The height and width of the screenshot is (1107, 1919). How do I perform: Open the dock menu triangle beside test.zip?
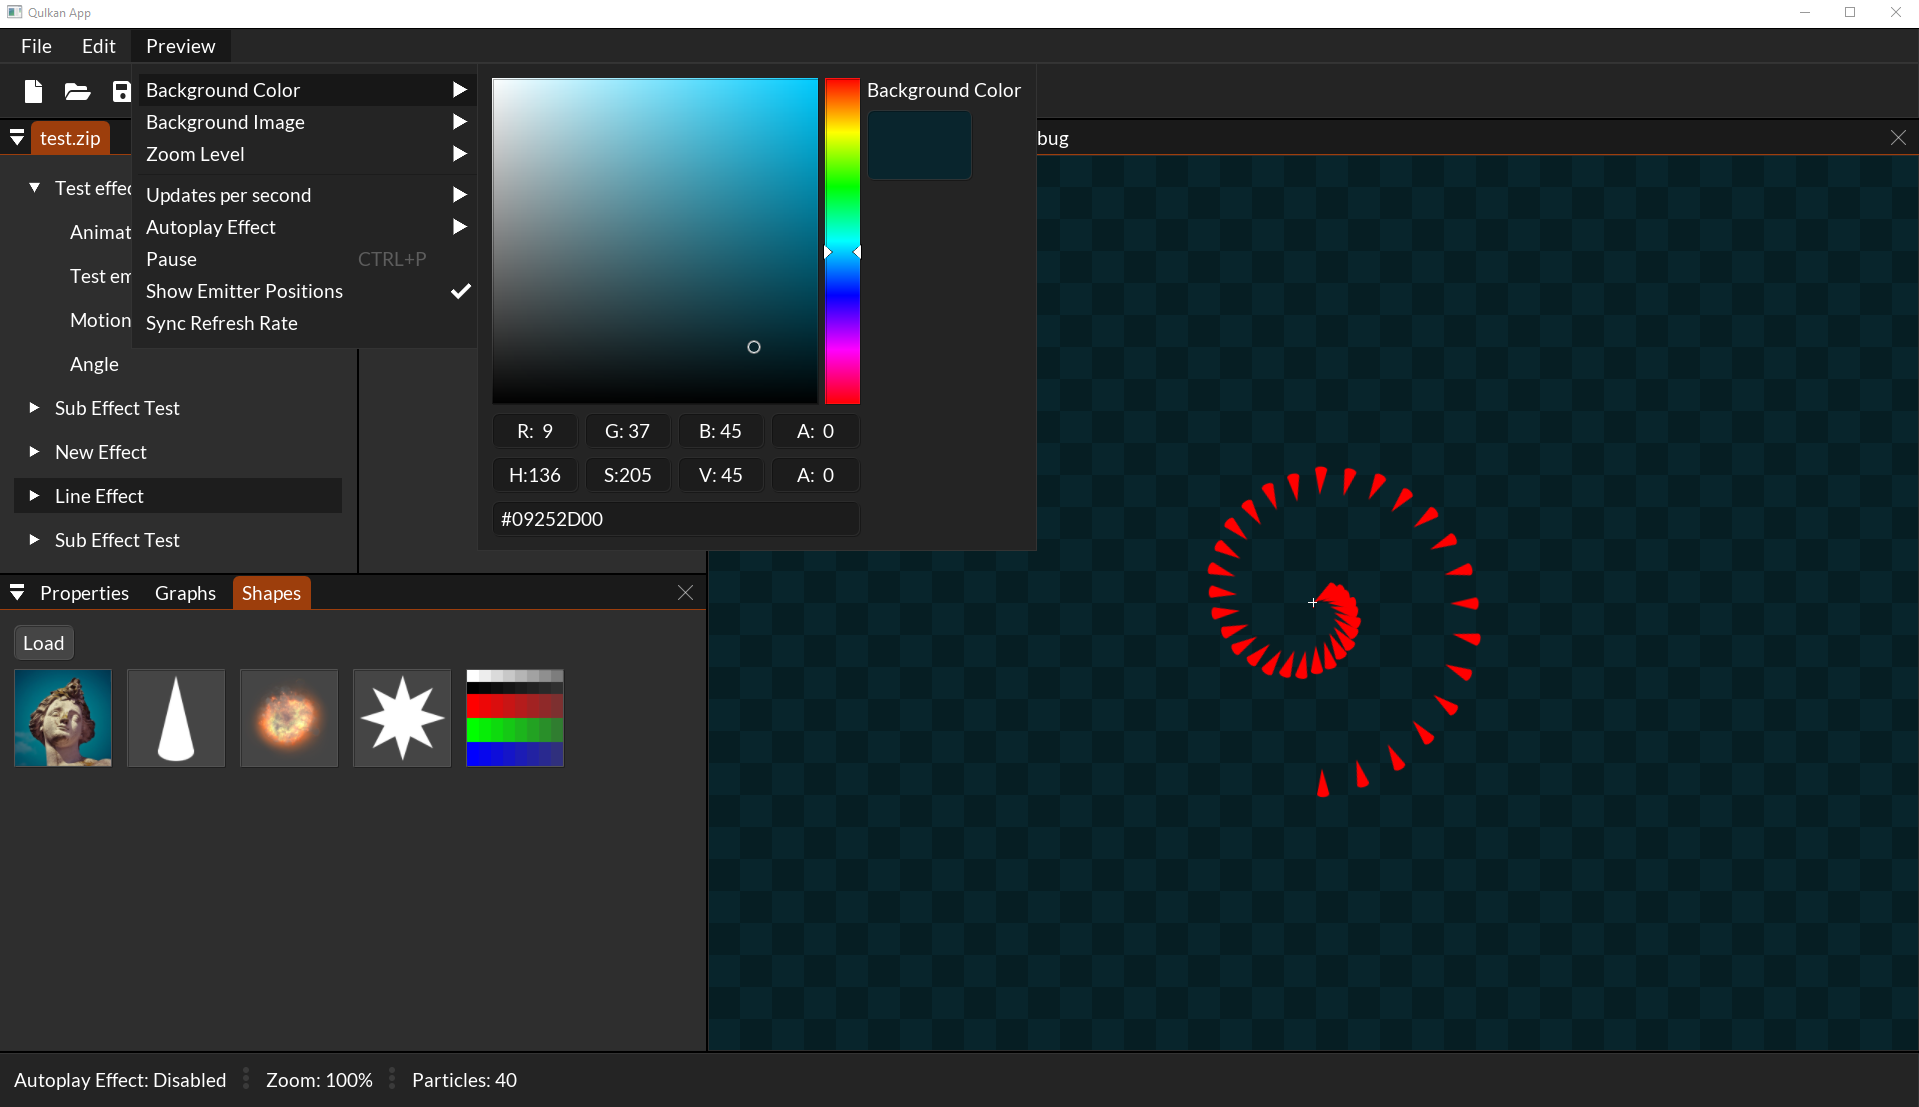coord(17,138)
